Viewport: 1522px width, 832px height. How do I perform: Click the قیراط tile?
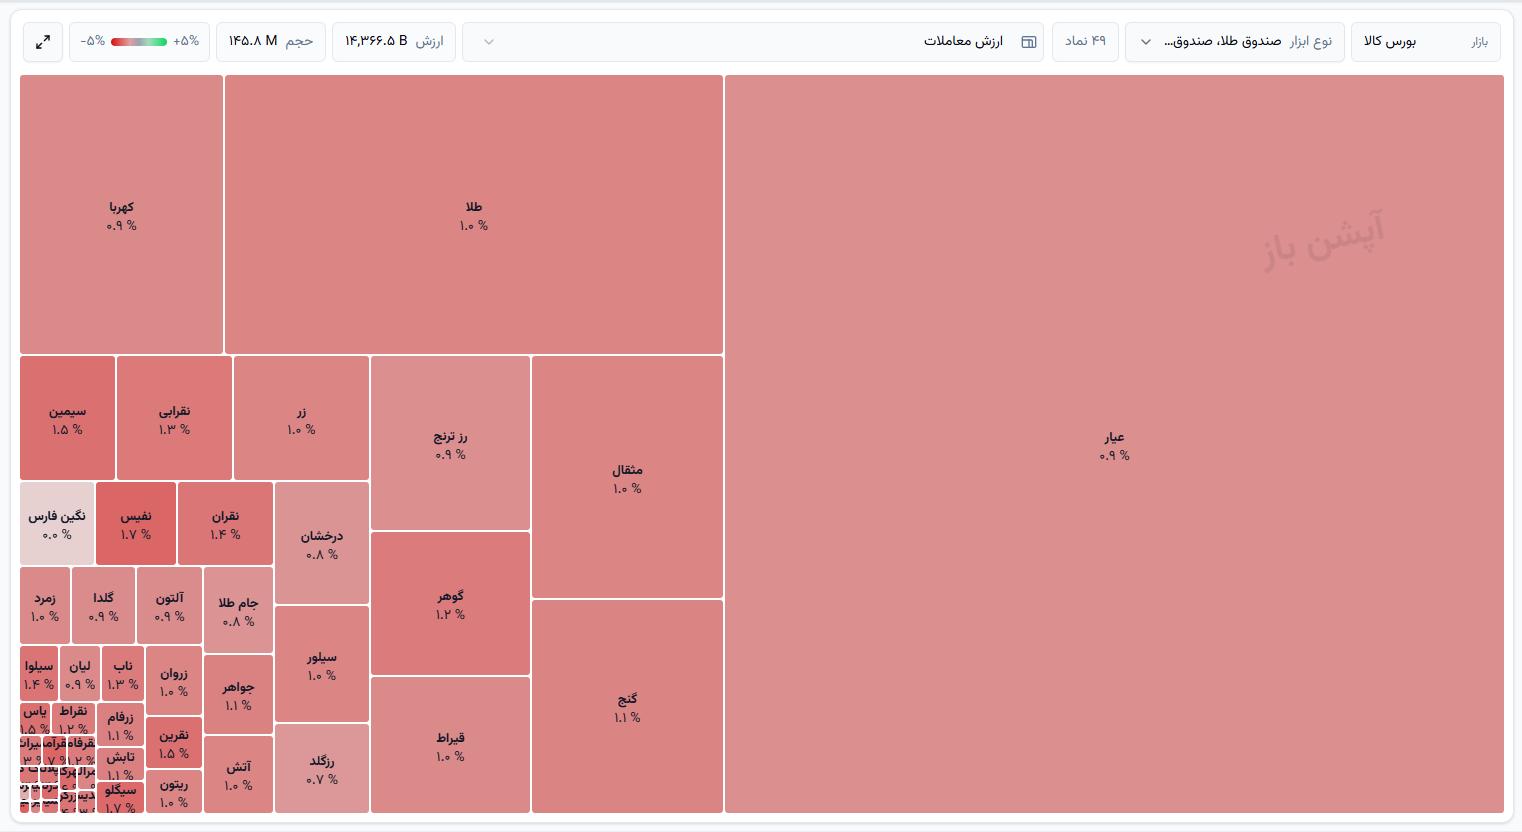(450, 745)
